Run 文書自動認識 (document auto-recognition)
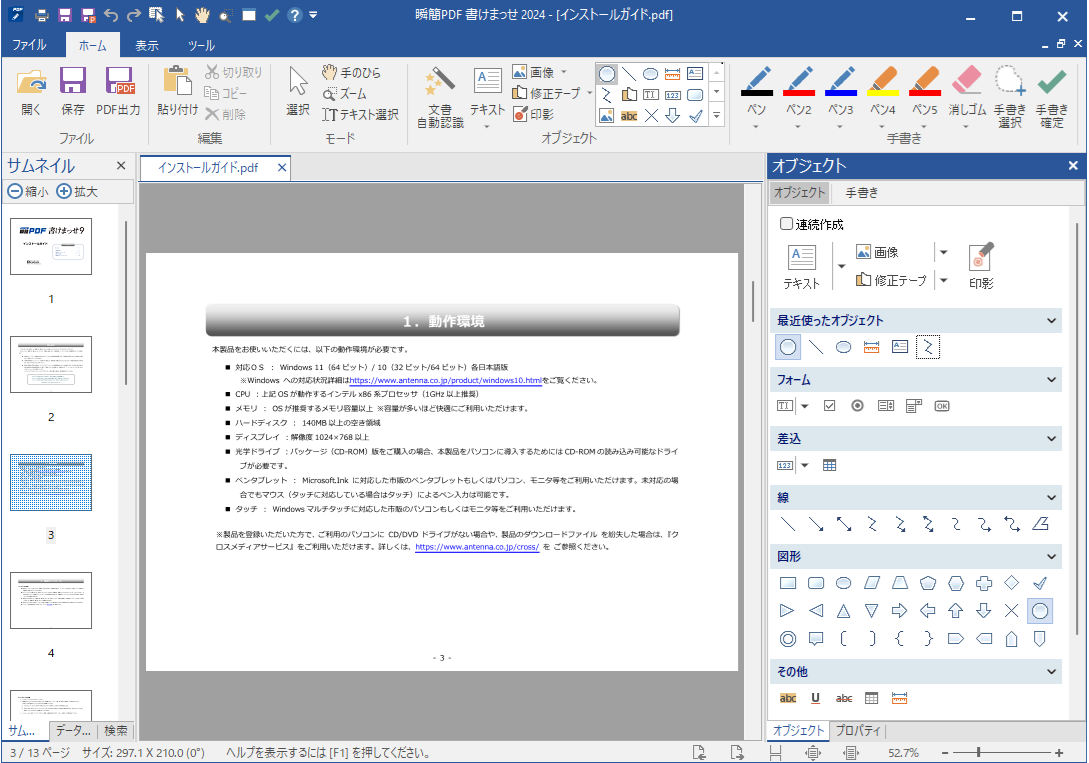This screenshot has width=1089, height=763. [x=438, y=97]
